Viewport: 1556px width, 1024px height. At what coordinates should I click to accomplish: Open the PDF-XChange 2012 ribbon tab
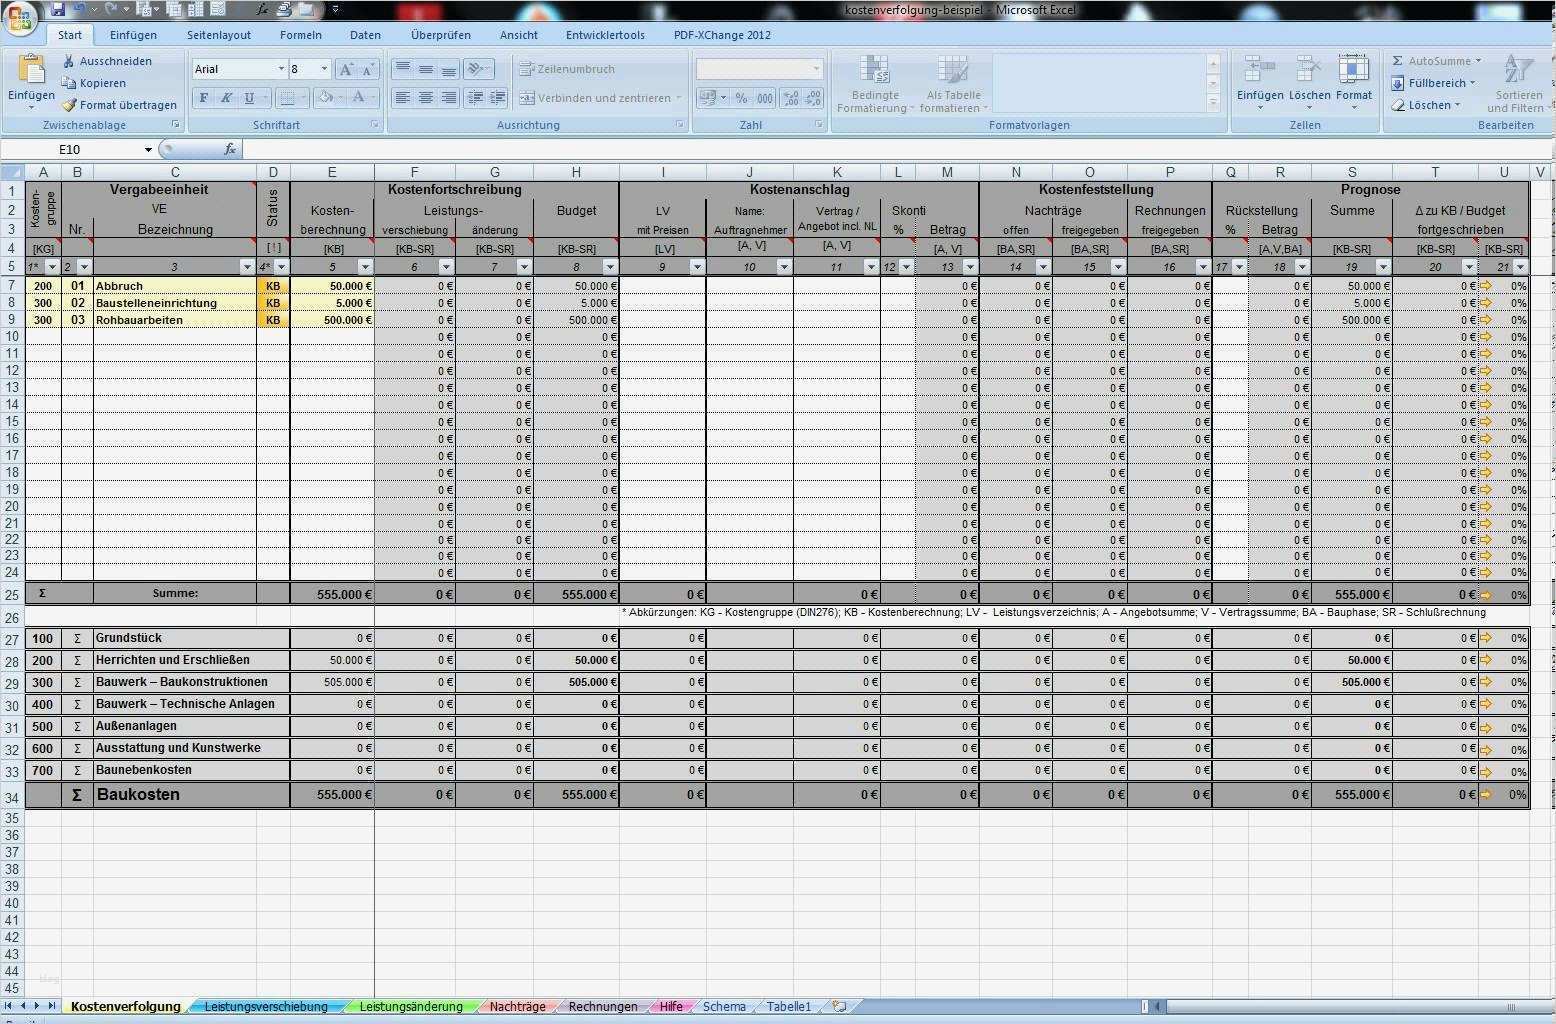click(722, 34)
